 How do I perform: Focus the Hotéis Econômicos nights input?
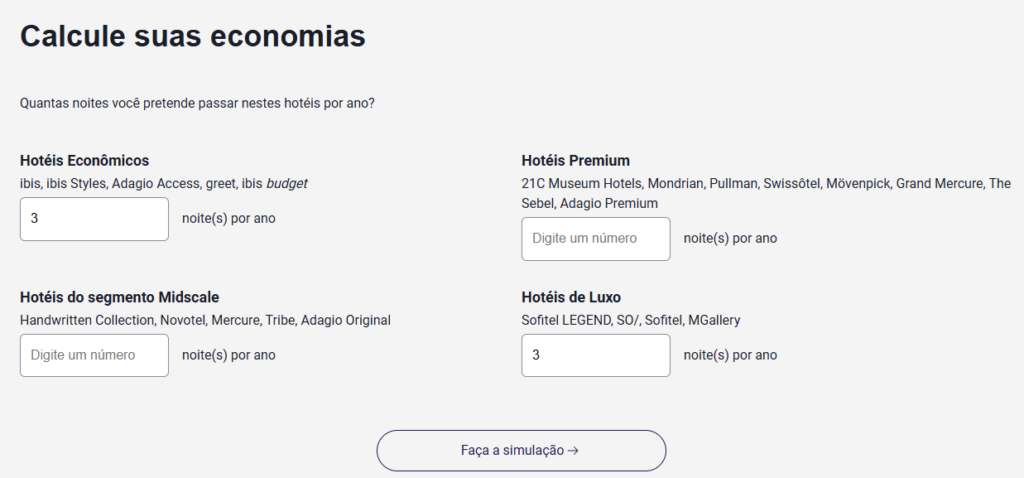(94, 219)
